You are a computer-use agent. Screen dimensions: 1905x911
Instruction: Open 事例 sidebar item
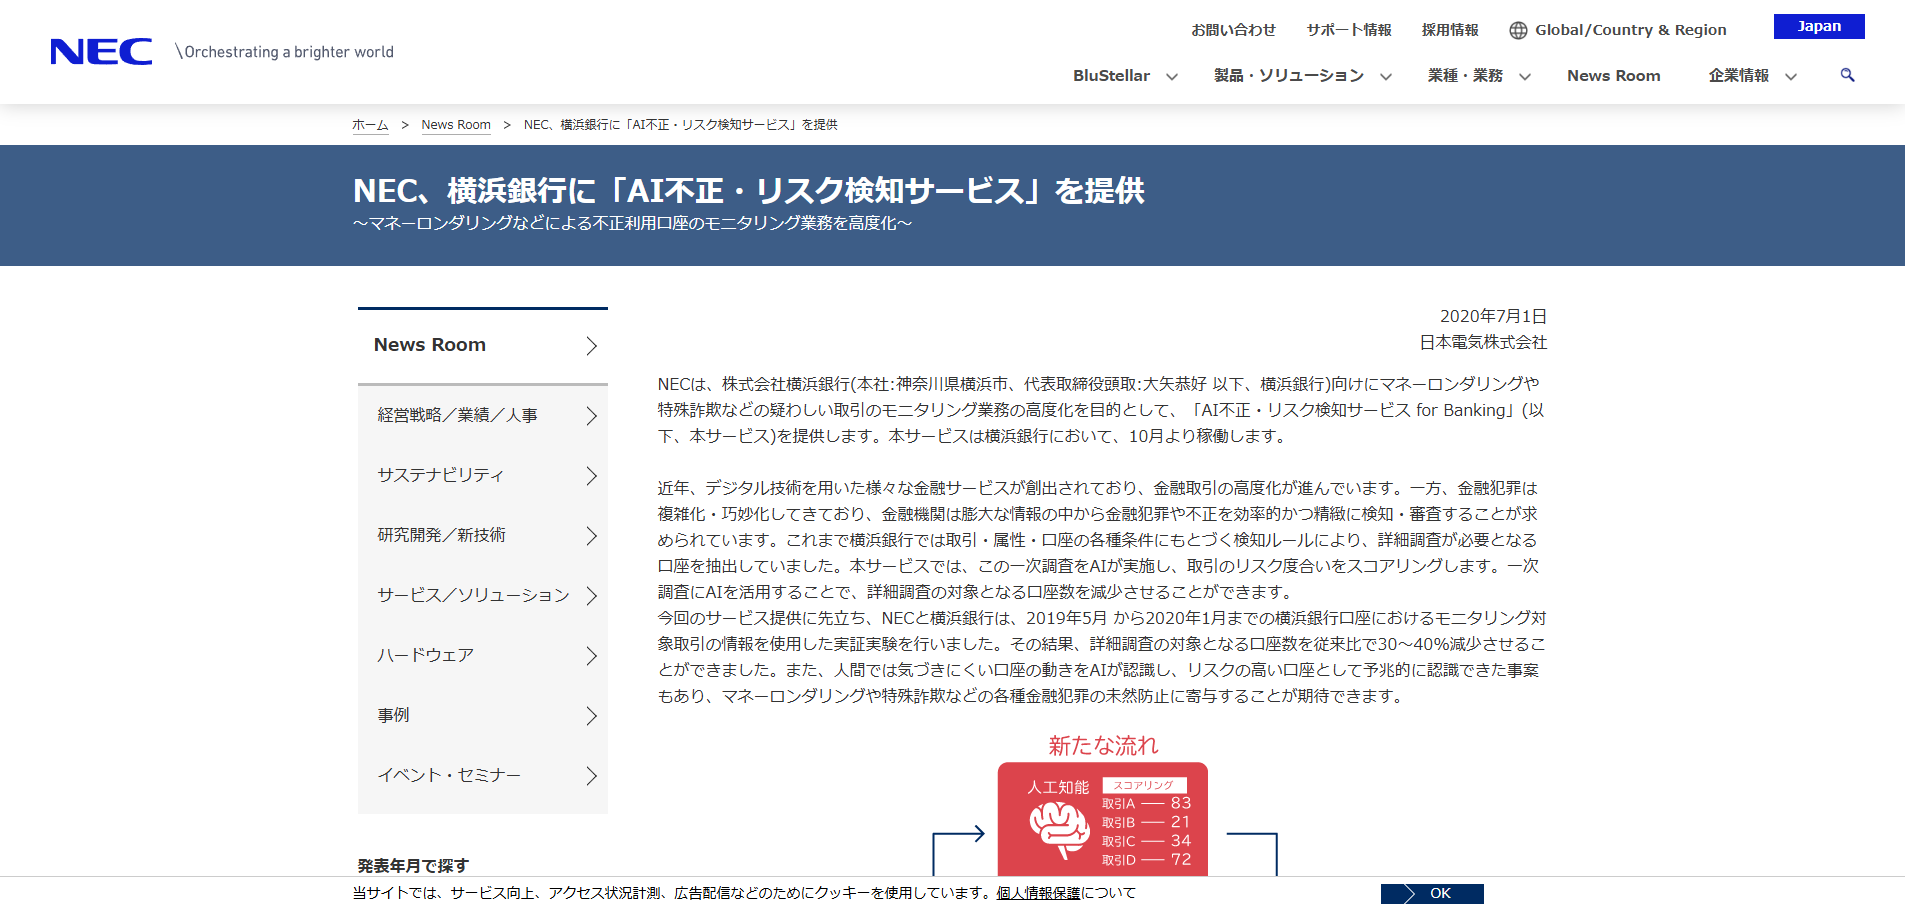click(x=483, y=715)
